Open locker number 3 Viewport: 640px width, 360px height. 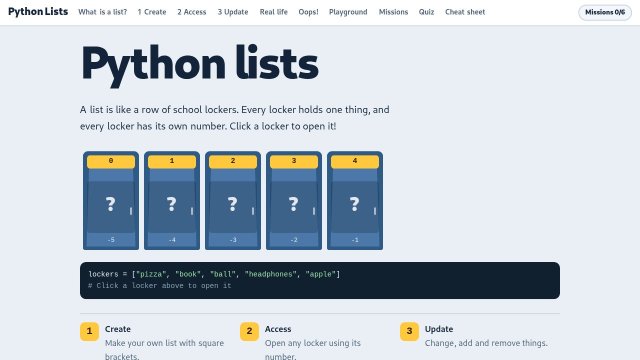(294, 200)
